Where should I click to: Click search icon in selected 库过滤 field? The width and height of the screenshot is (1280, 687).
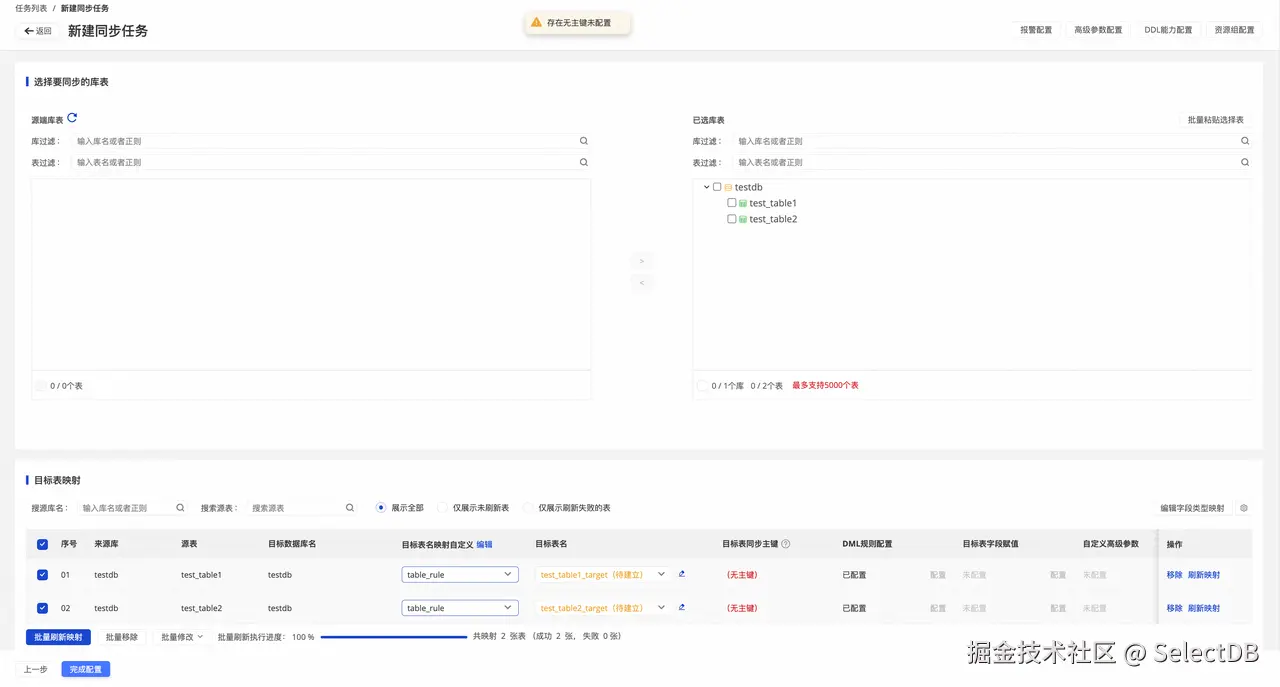[x=1245, y=141]
